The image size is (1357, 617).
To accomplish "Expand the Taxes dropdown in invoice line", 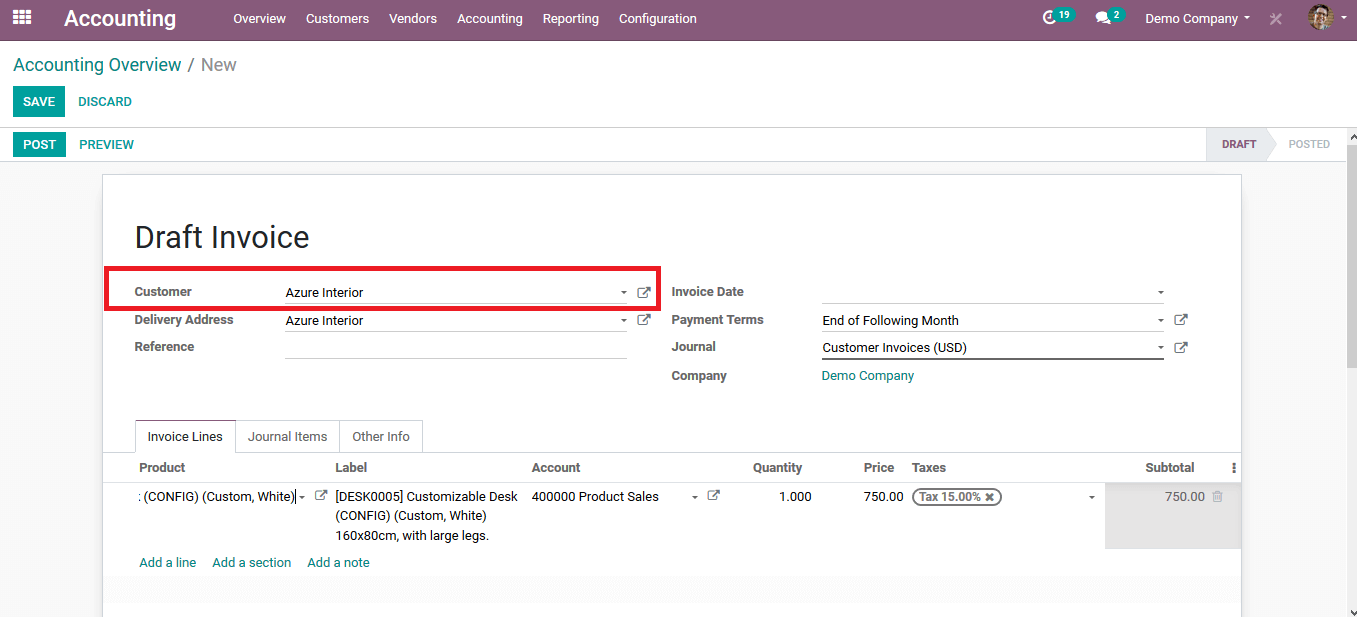I will pos(1092,497).
